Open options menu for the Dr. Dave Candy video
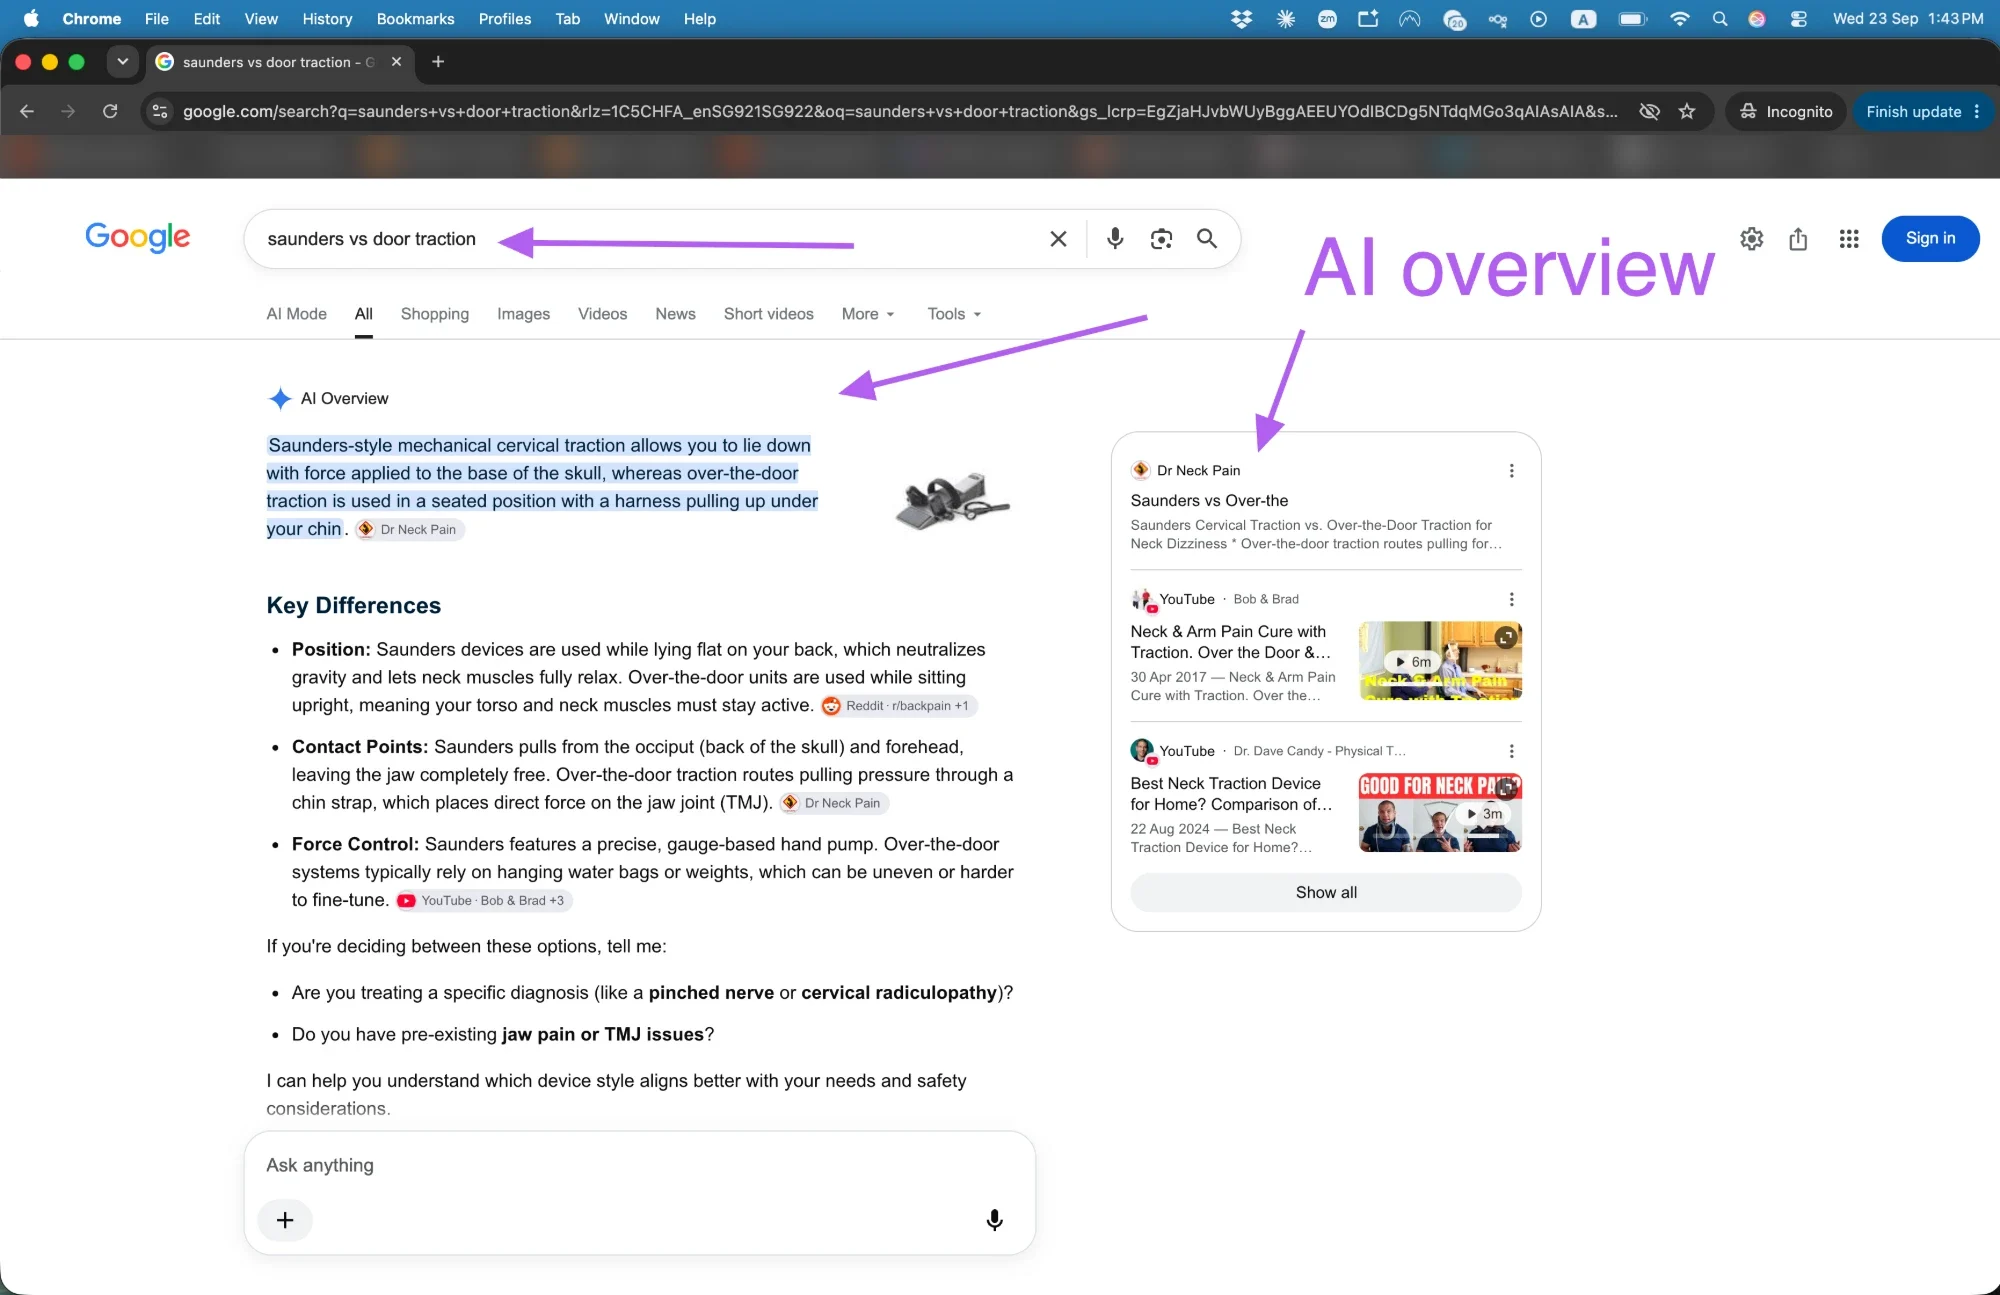The width and height of the screenshot is (2000, 1295). pos(1511,751)
